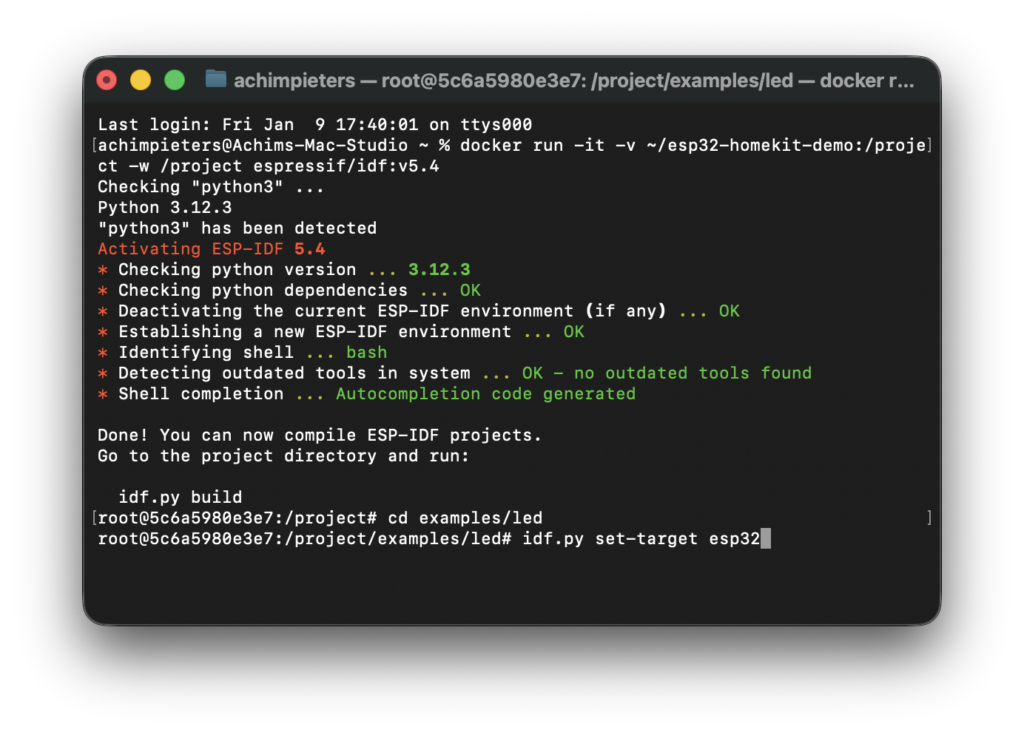This screenshot has height=735, width=1024.
Task: Click the 'Done! You can now compile' message
Action: coord(319,435)
